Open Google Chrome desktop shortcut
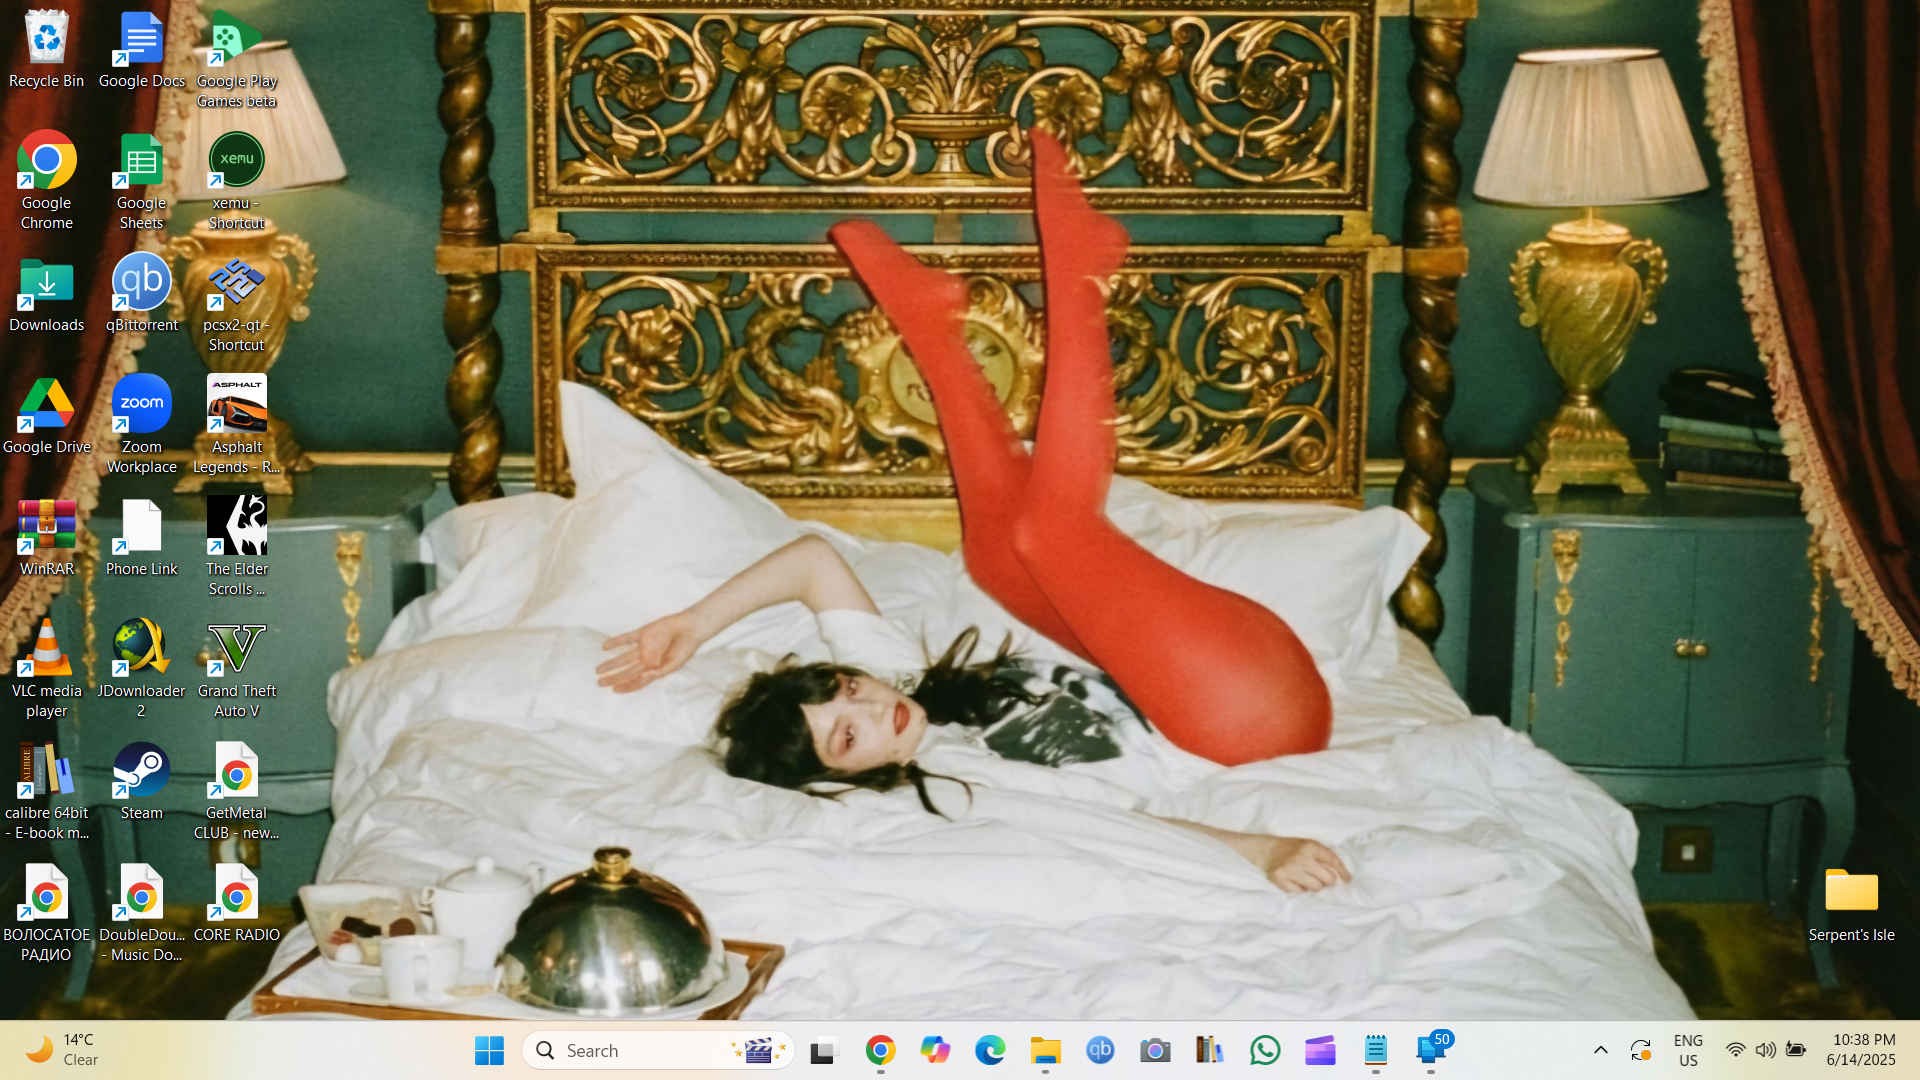 [46, 181]
